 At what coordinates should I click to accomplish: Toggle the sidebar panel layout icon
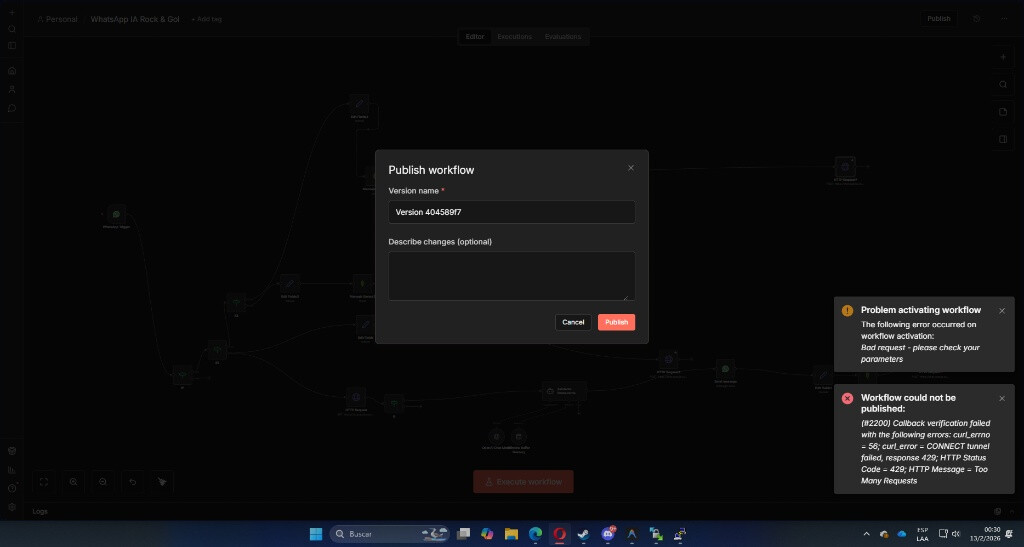(12, 46)
